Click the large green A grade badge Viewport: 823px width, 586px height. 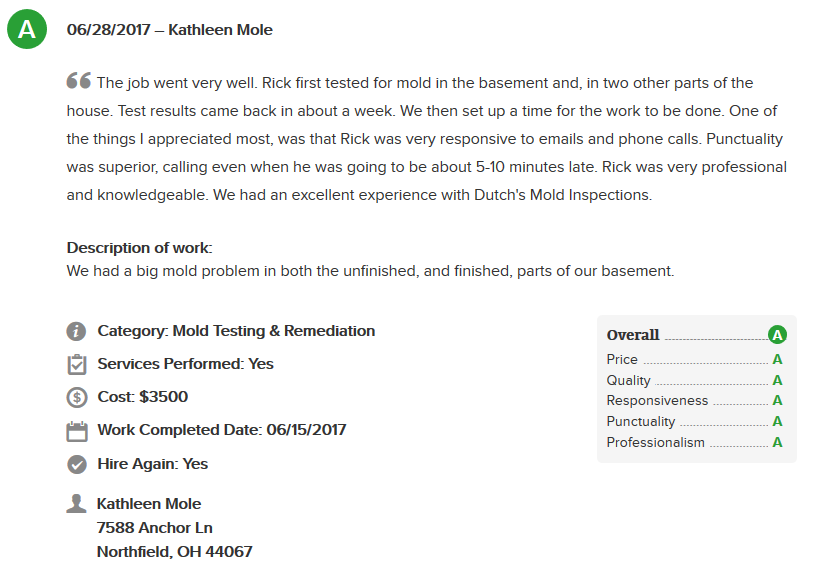point(27,29)
